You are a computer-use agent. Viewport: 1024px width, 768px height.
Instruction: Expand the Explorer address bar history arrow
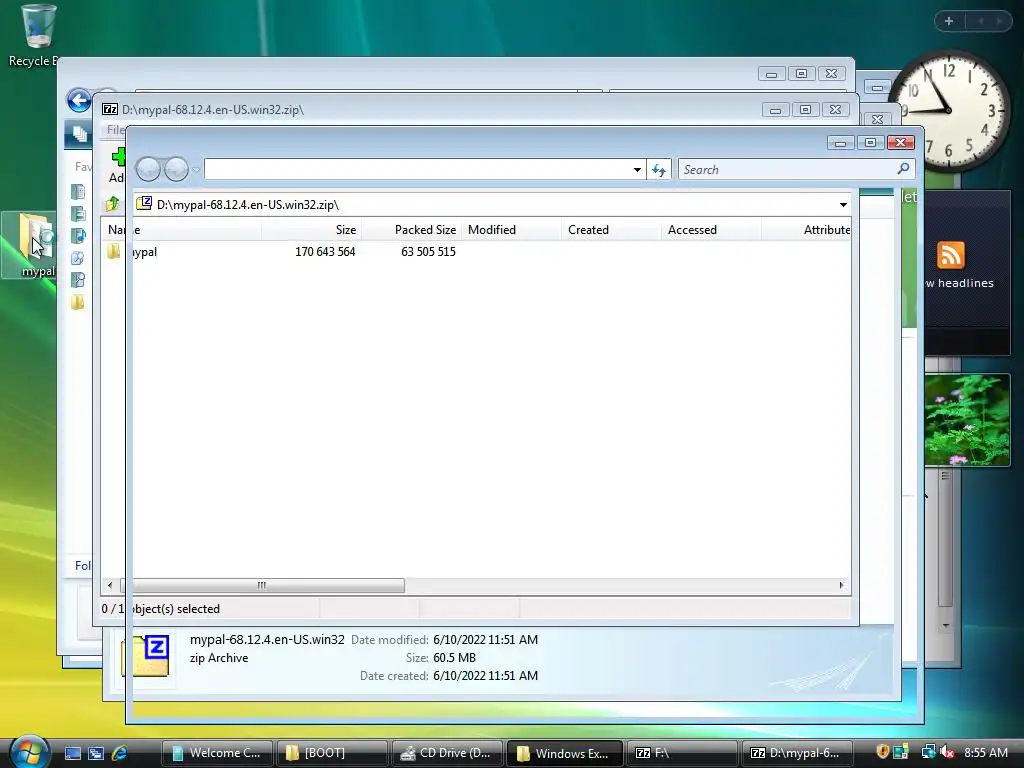(x=637, y=170)
